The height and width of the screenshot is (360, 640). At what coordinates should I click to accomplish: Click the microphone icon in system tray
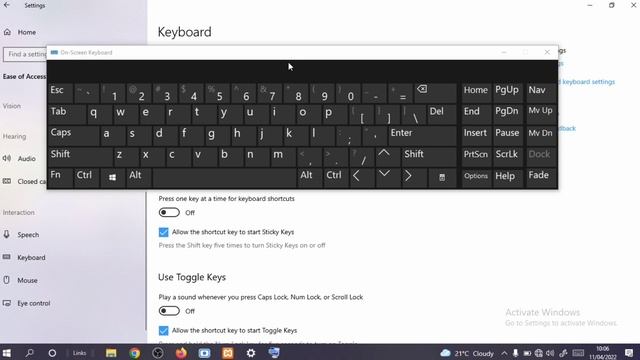[516, 353]
